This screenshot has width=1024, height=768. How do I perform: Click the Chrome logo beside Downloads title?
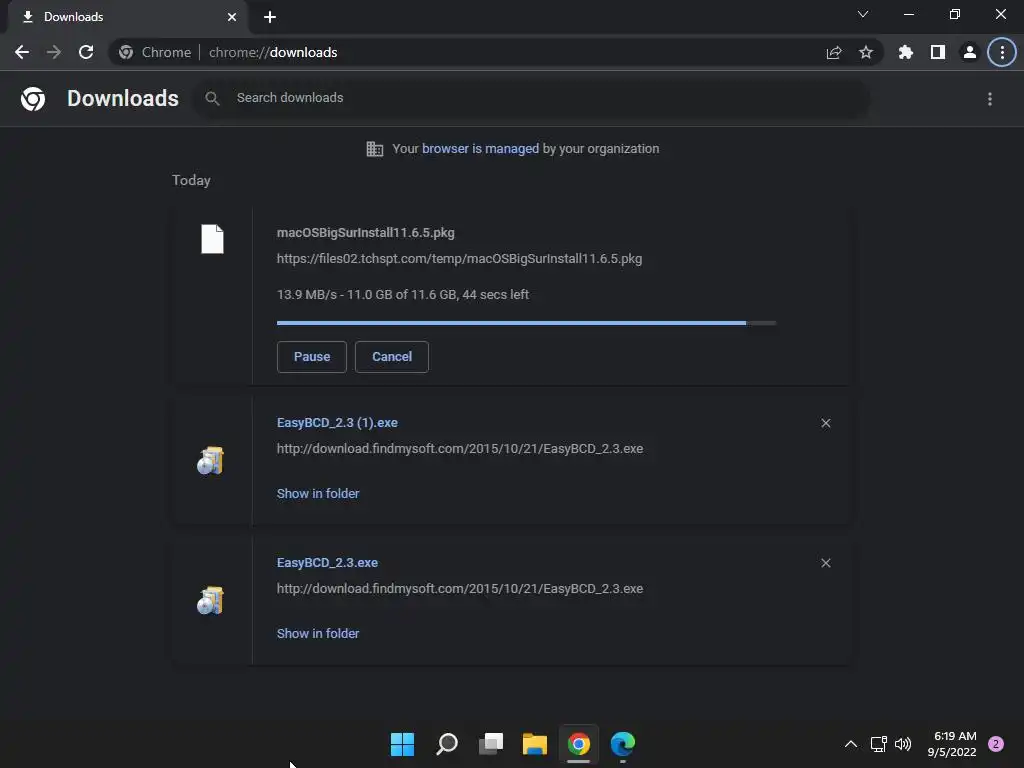[33, 99]
